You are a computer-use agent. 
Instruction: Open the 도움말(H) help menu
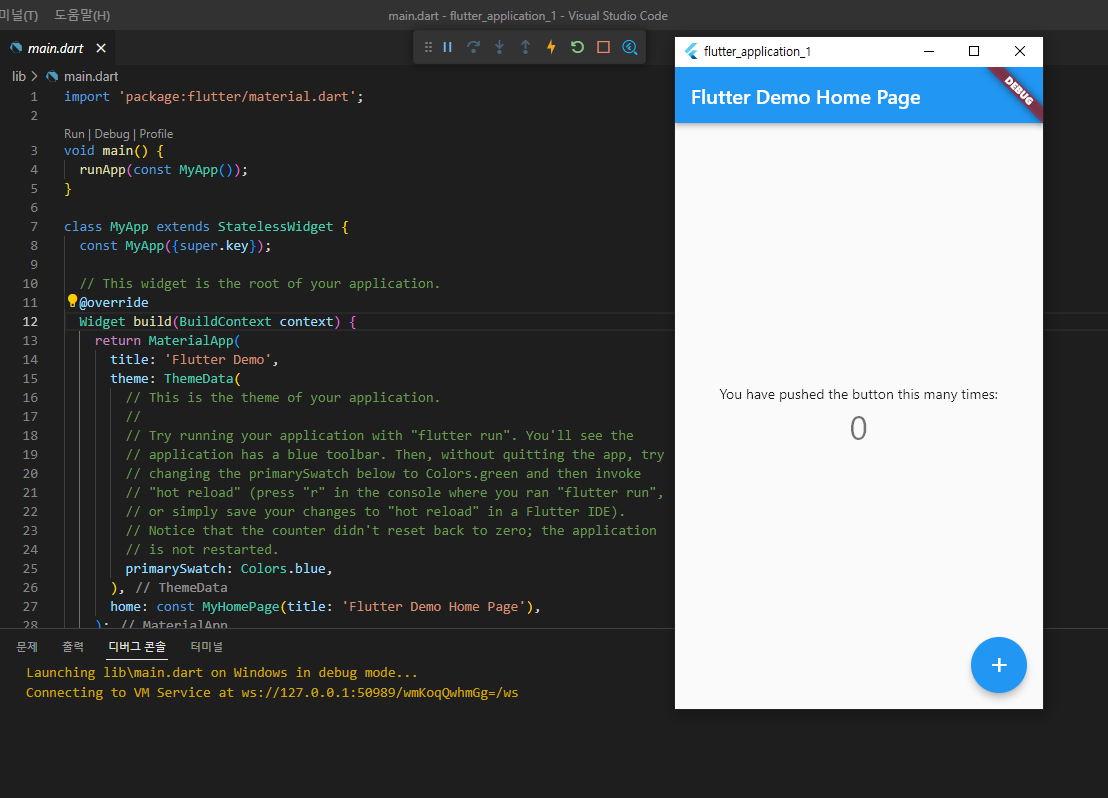click(82, 15)
